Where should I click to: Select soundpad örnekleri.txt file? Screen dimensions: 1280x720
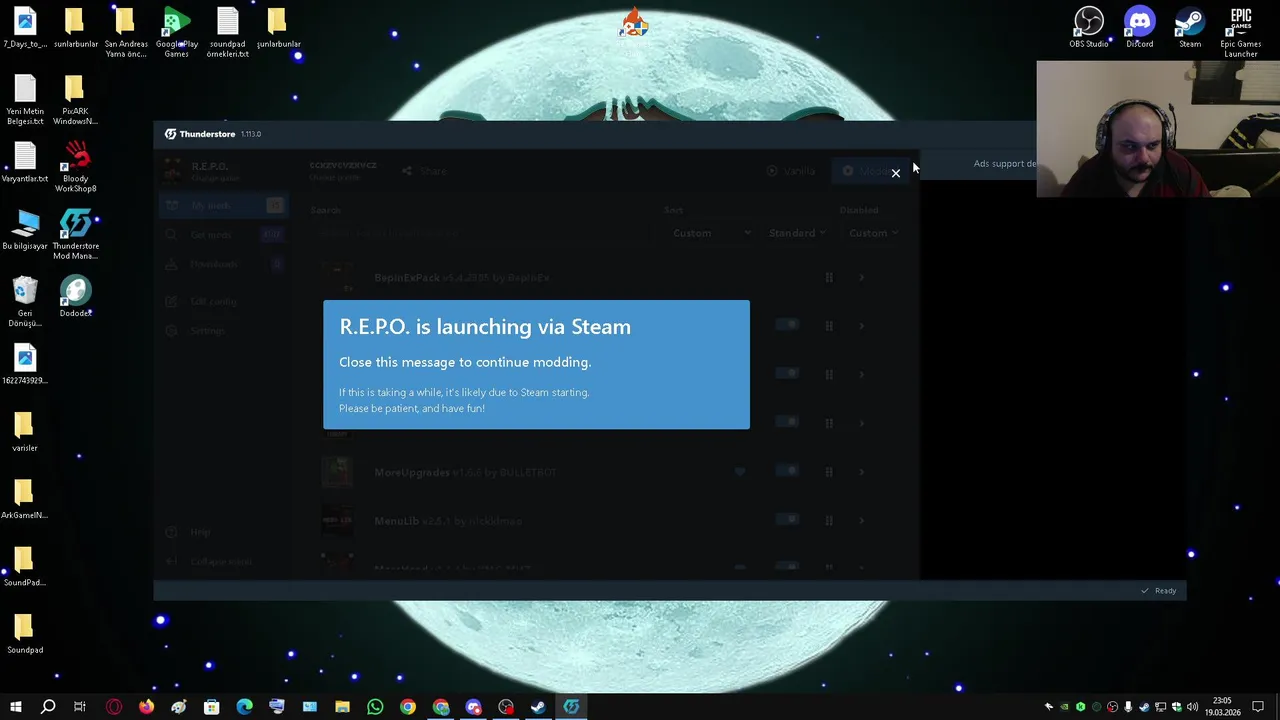227,33
